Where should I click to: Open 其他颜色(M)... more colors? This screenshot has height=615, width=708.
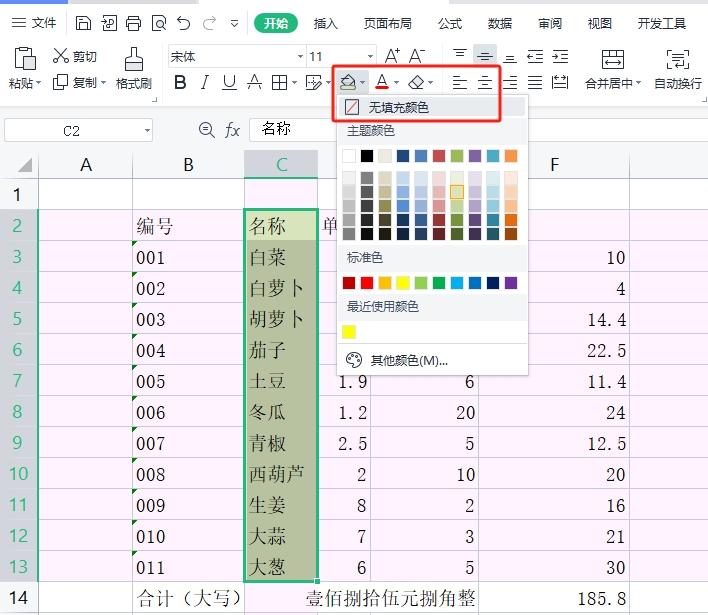click(433, 360)
